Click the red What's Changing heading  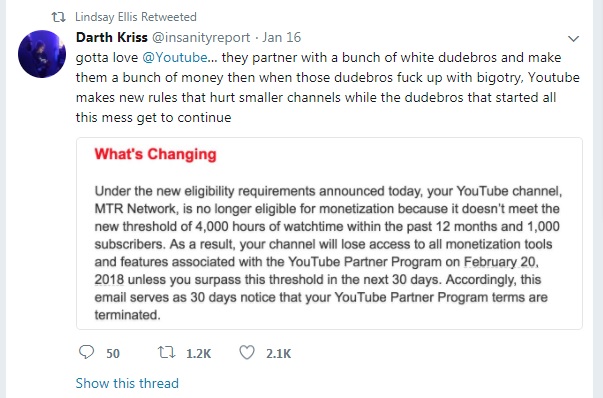click(155, 154)
